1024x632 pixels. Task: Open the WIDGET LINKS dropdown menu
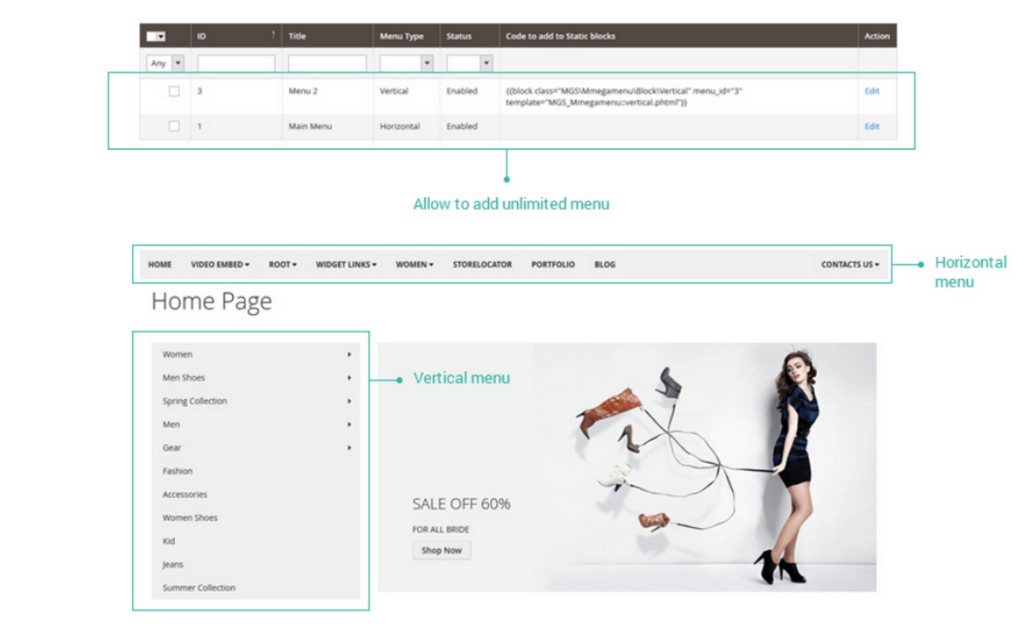coord(345,264)
